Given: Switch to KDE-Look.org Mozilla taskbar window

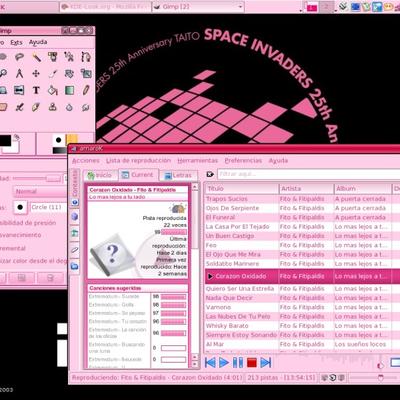Looking at the screenshot, I should (105, 7).
